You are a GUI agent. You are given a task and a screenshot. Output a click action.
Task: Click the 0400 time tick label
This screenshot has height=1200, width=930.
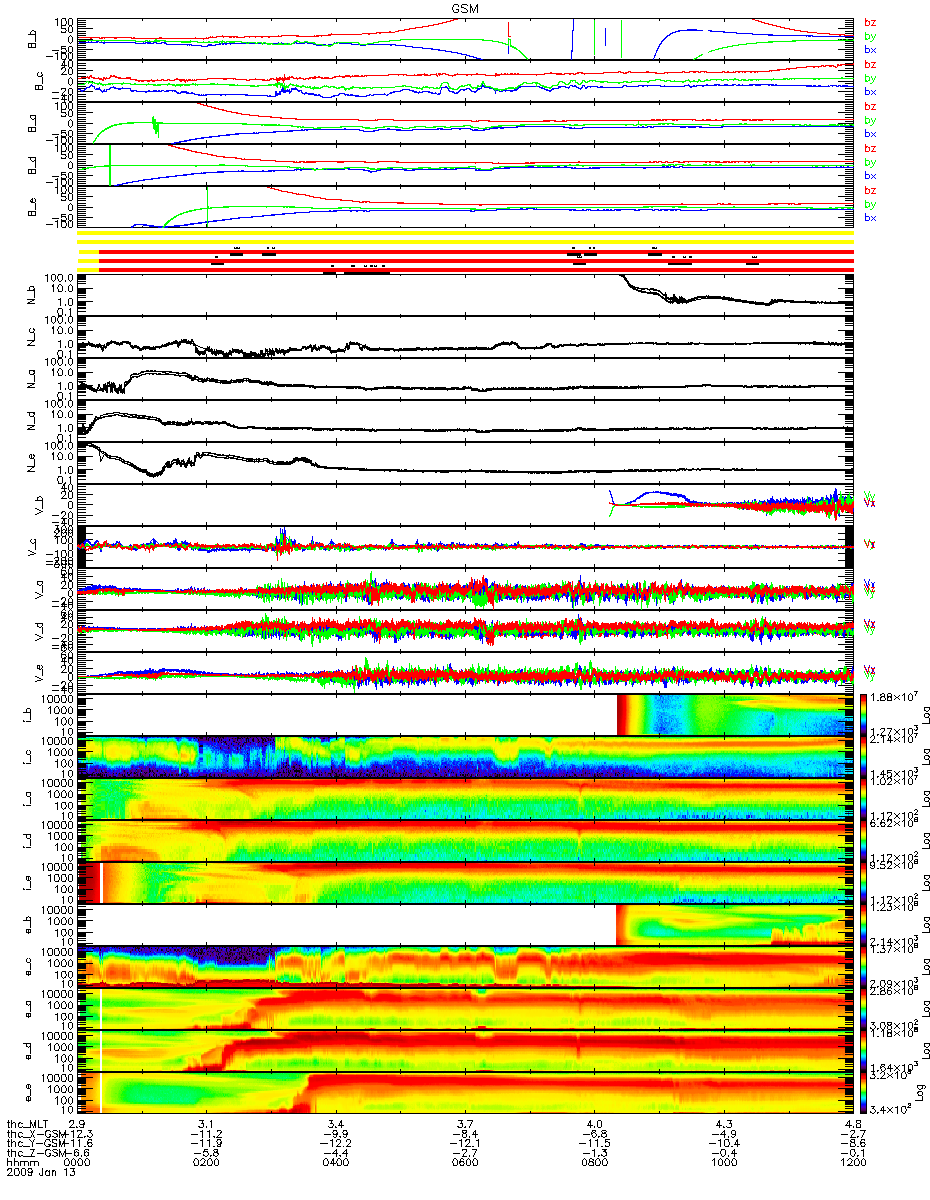(x=336, y=1164)
